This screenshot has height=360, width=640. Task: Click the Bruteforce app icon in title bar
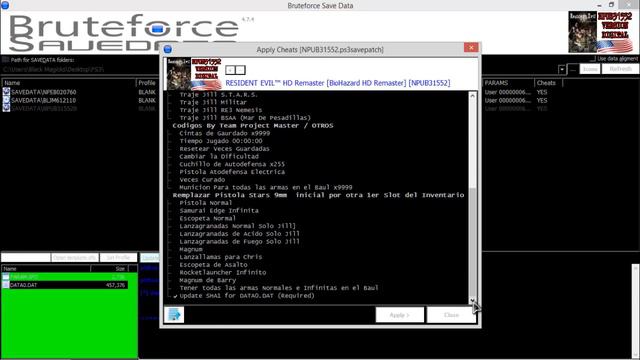5,5
